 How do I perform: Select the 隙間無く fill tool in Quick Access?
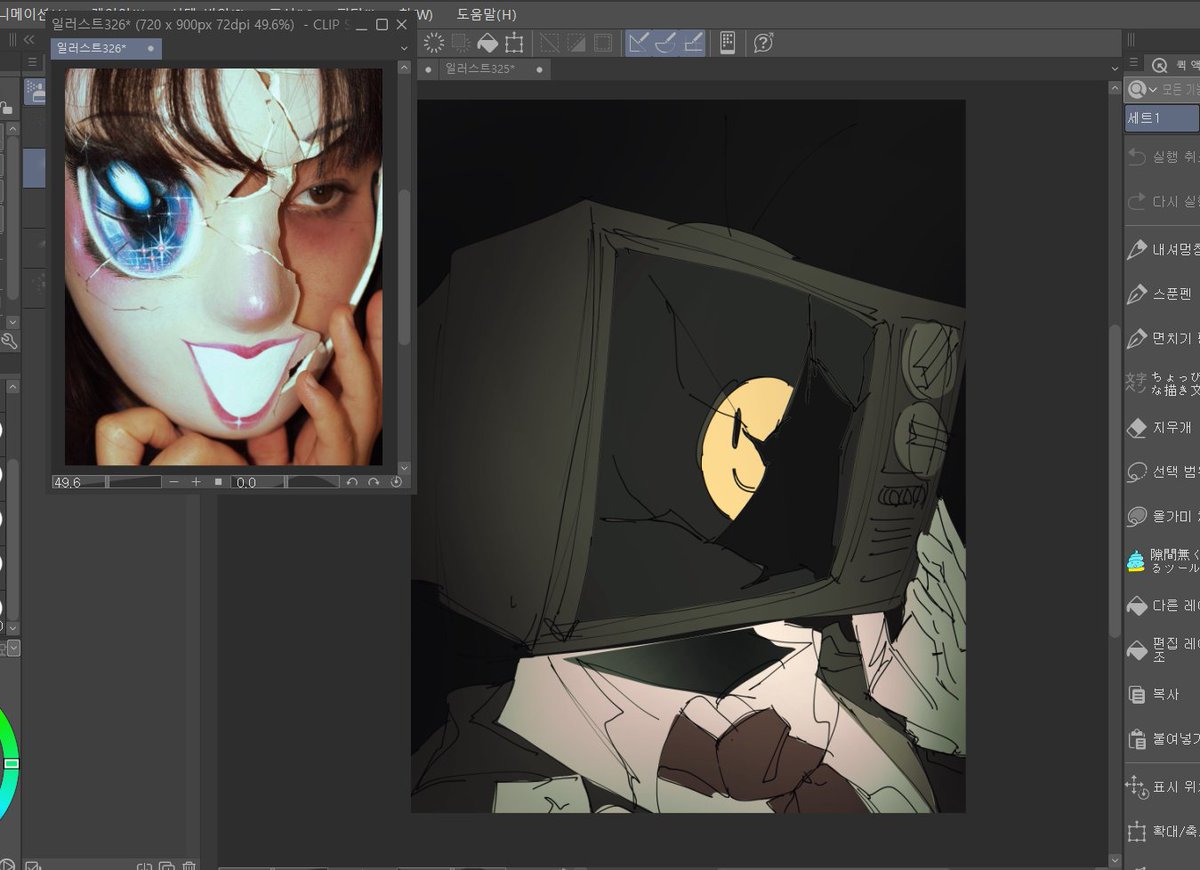[1163, 560]
